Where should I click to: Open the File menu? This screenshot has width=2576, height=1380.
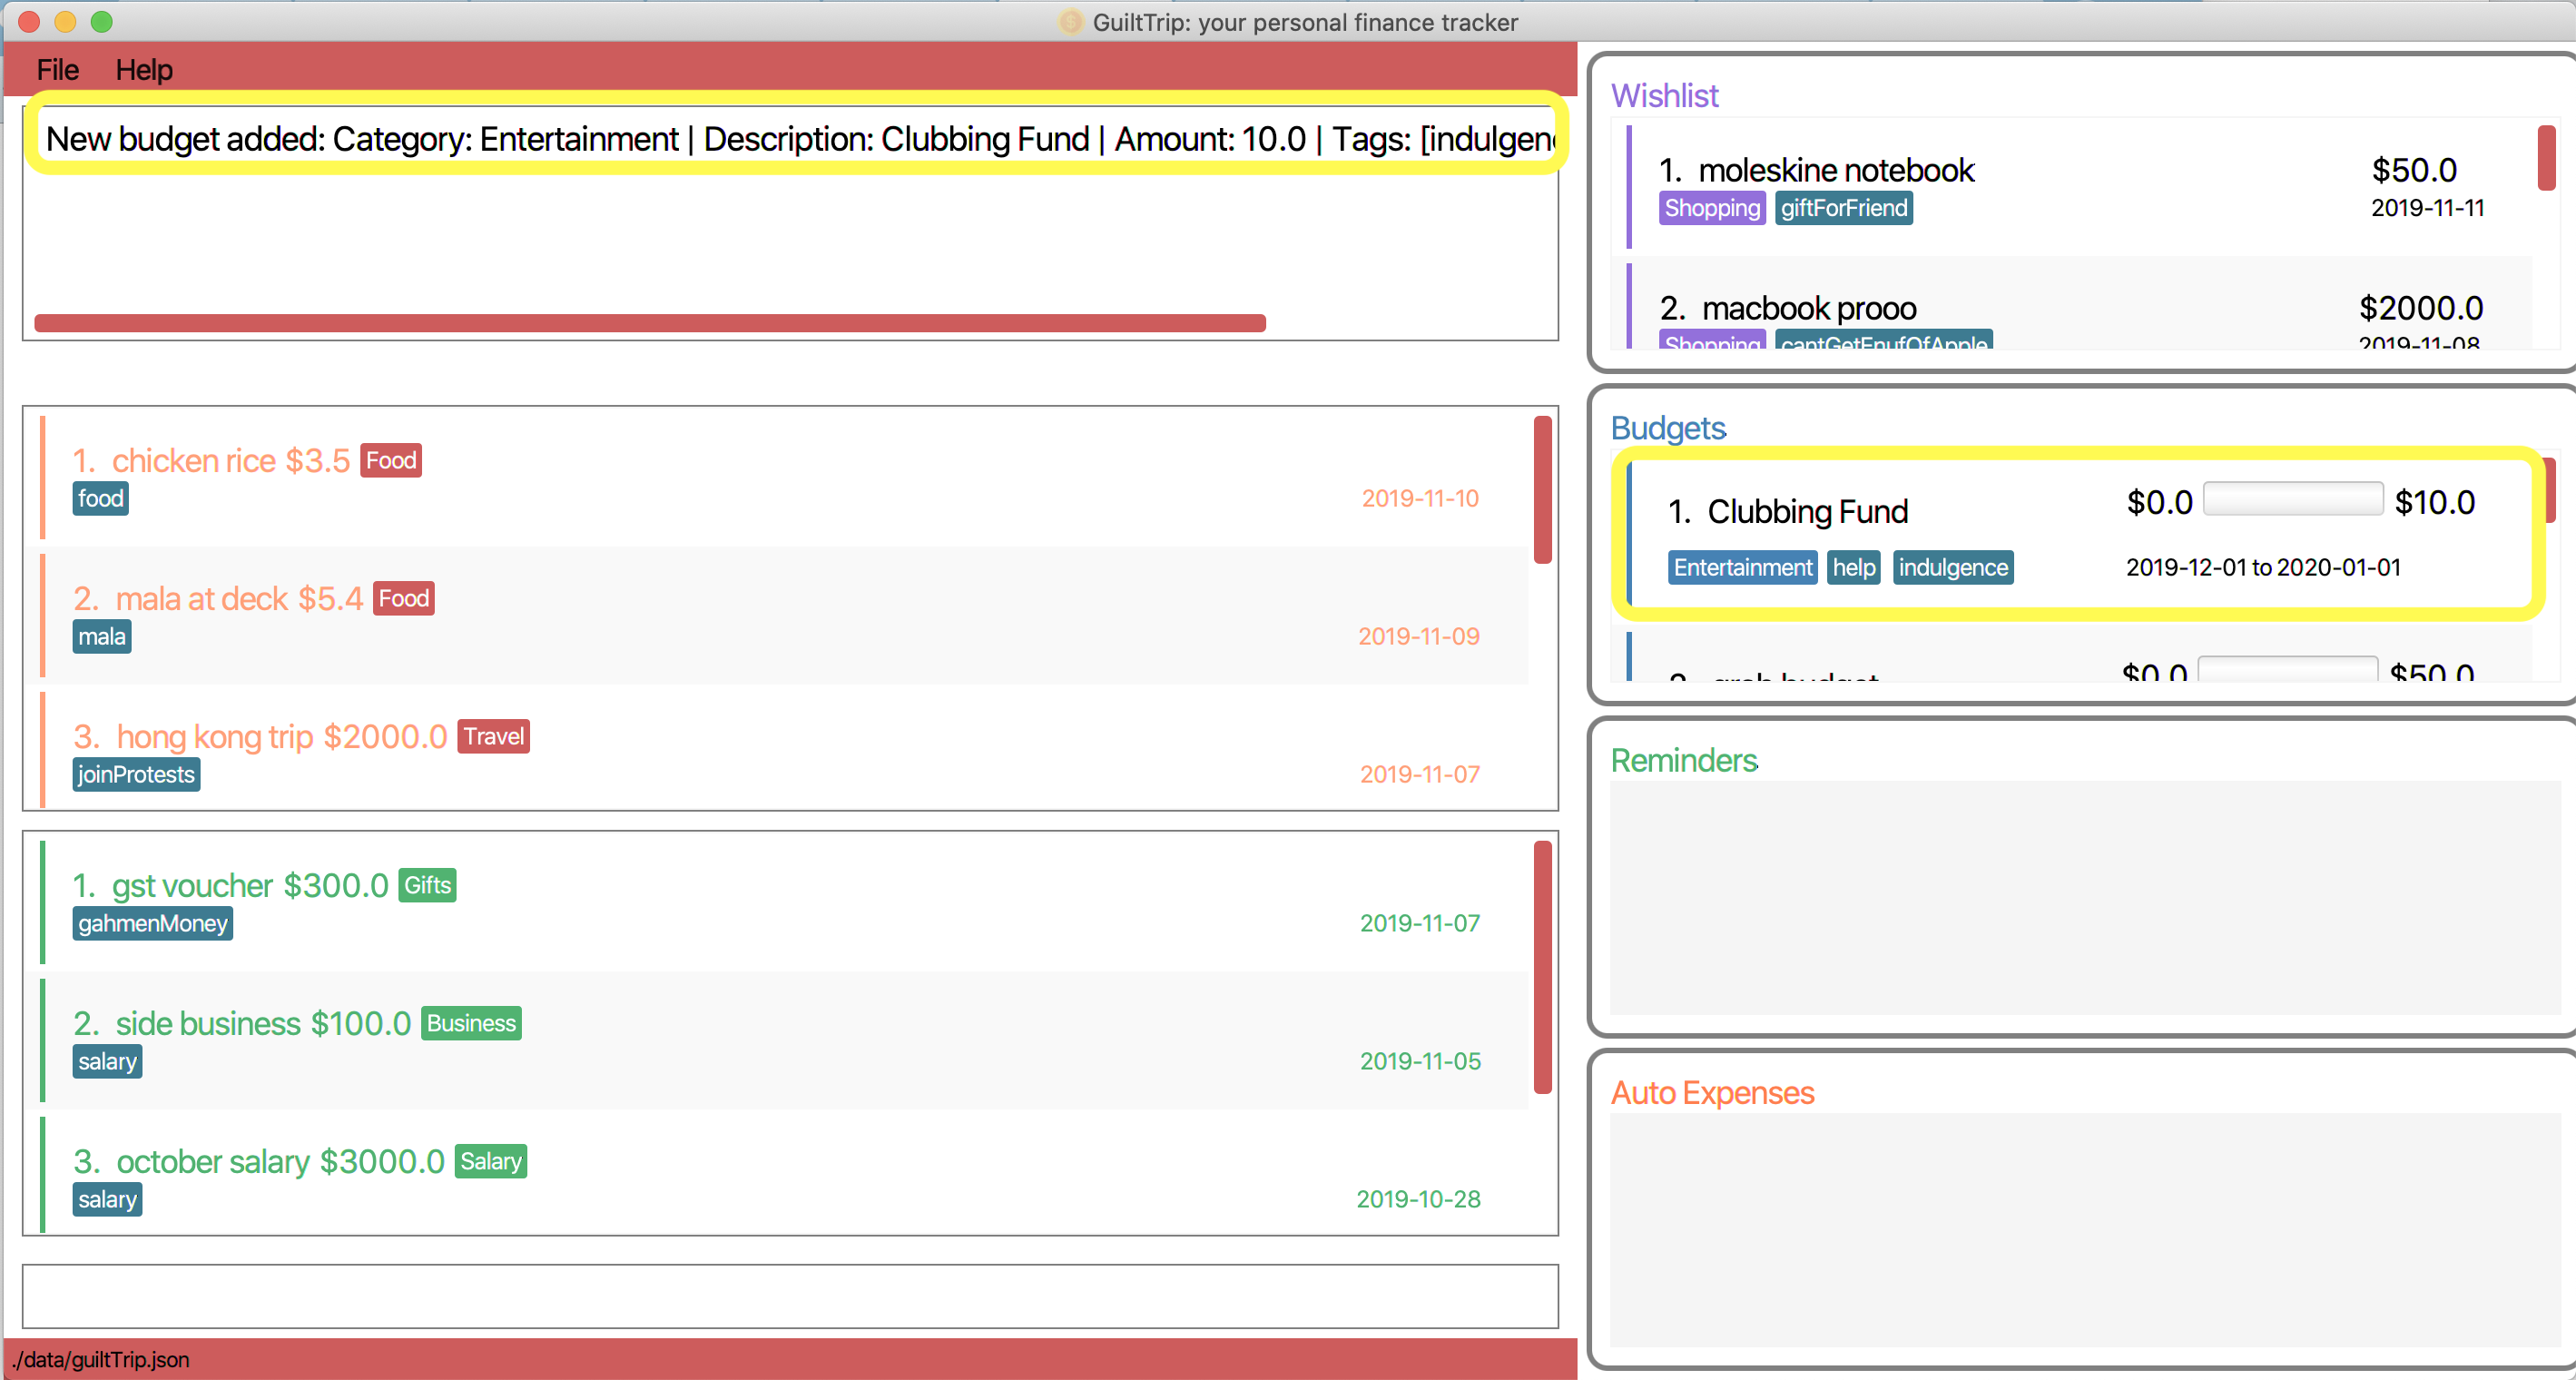point(57,70)
